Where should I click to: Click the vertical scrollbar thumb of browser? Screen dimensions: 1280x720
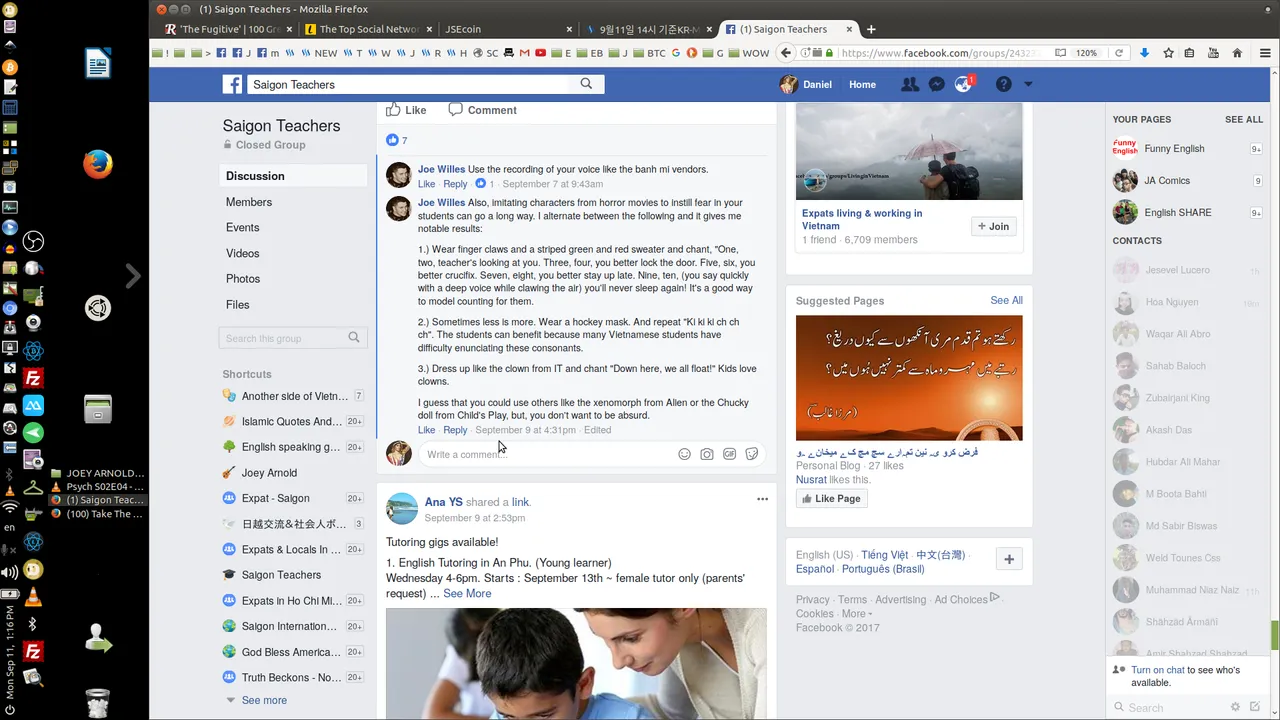1275,635
